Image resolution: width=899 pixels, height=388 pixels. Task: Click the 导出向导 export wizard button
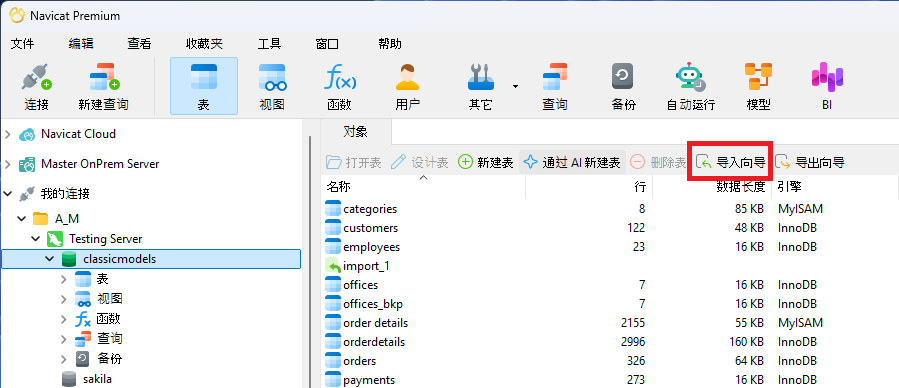(x=810, y=163)
